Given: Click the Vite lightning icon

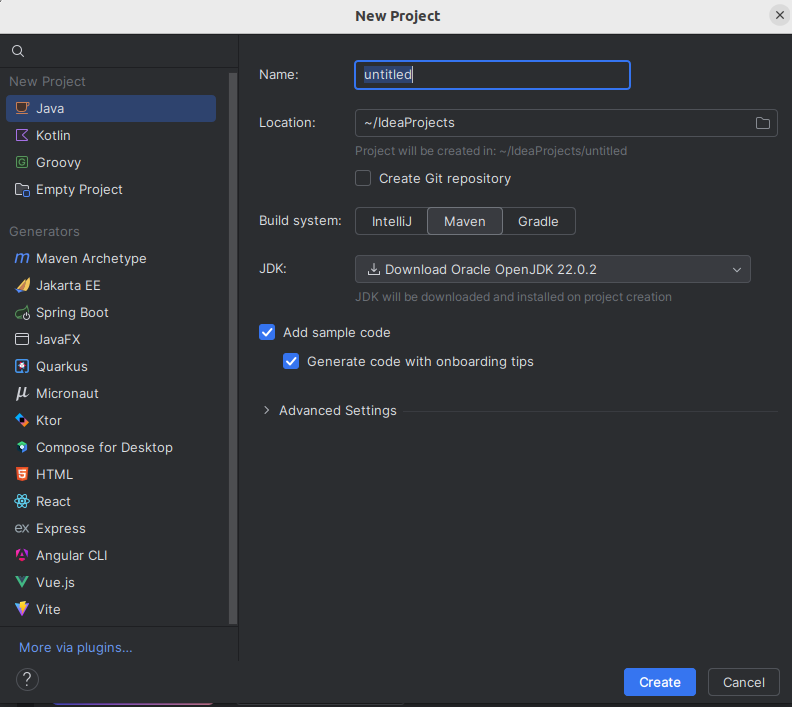Looking at the screenshot, I should [x=22, y=609].
